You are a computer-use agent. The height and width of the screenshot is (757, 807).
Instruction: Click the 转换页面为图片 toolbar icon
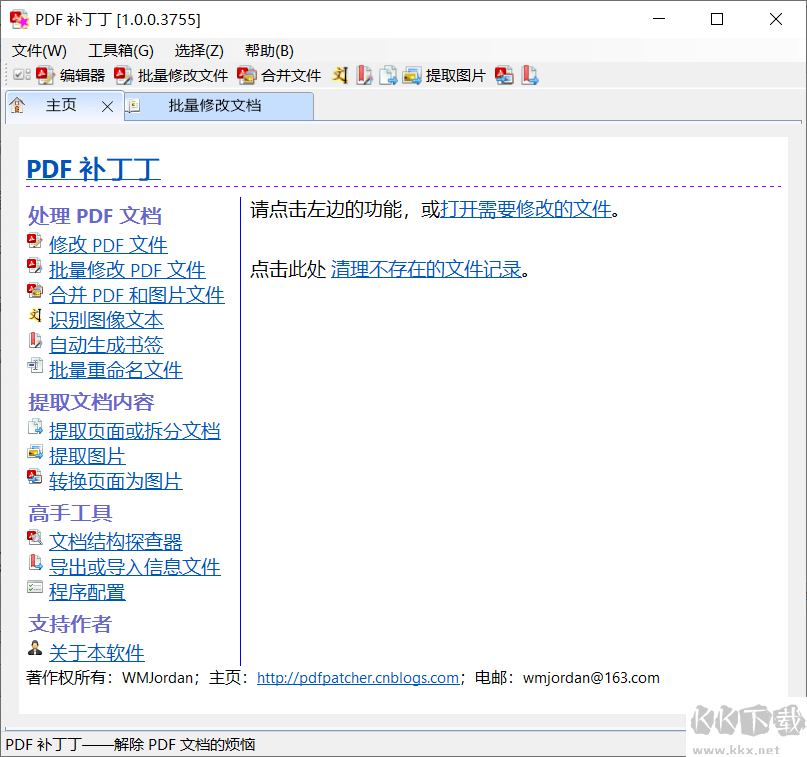pos(504,74)
